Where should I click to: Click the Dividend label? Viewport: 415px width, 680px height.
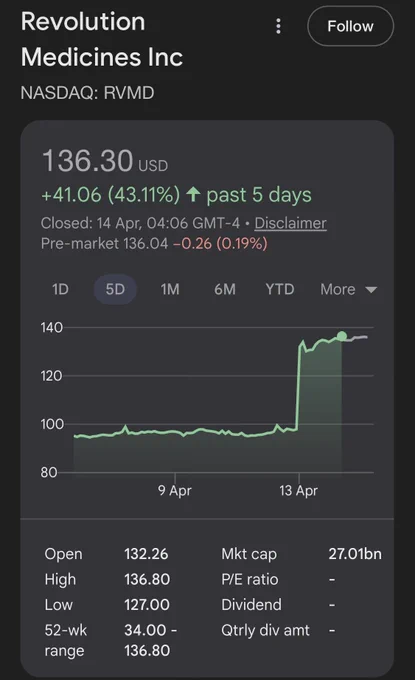tap(252, 605)
